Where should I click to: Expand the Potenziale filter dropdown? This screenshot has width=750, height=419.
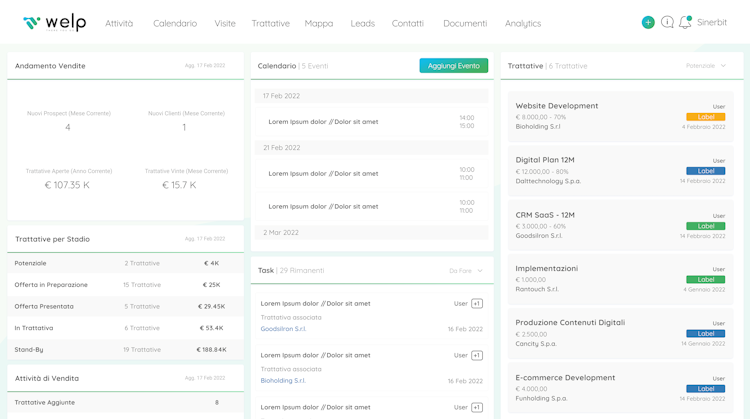pyautogui.click(x=706, y=66)
